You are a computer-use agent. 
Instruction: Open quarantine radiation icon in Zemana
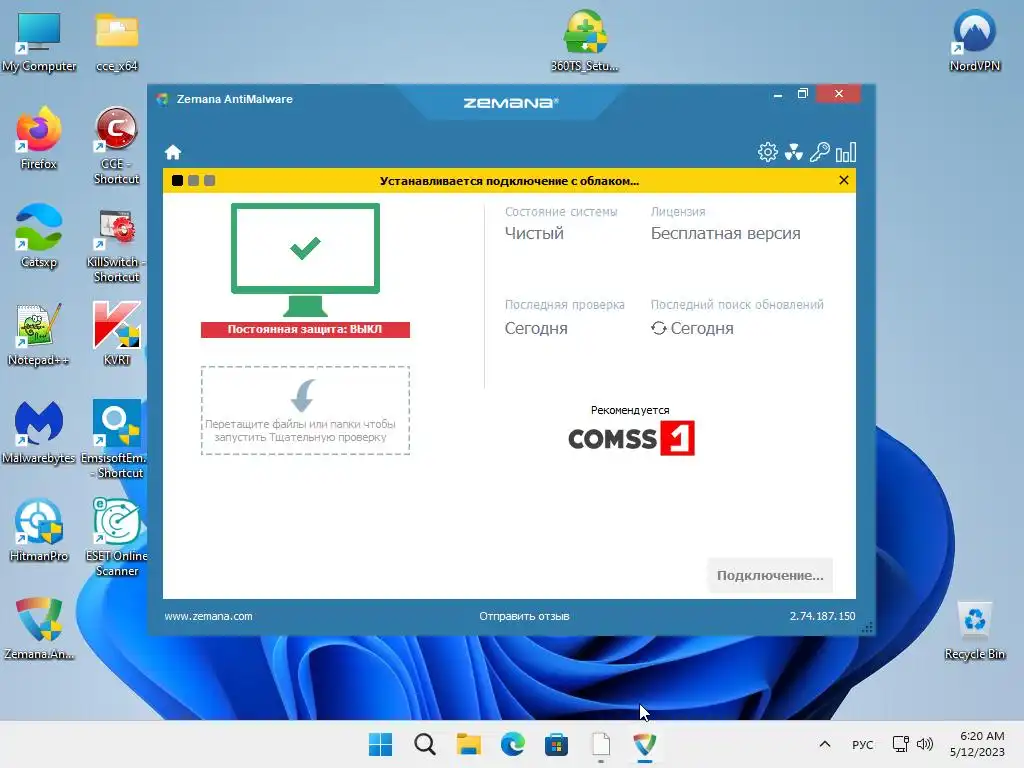point(793,152)
